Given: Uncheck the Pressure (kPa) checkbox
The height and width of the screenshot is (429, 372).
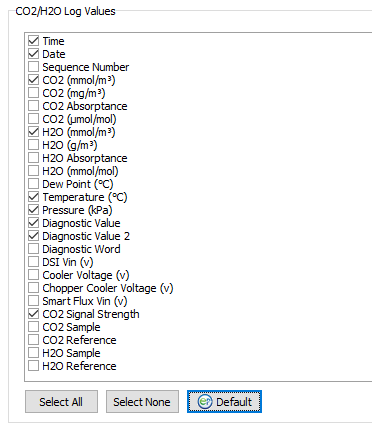Looking at the screenshot, I should click(x=33, y=210).
